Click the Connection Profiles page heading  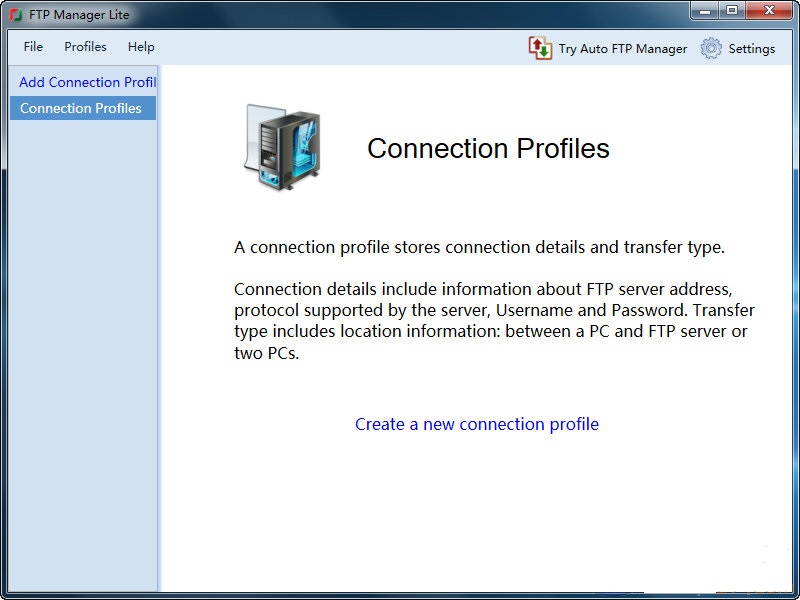pos(489,148)
